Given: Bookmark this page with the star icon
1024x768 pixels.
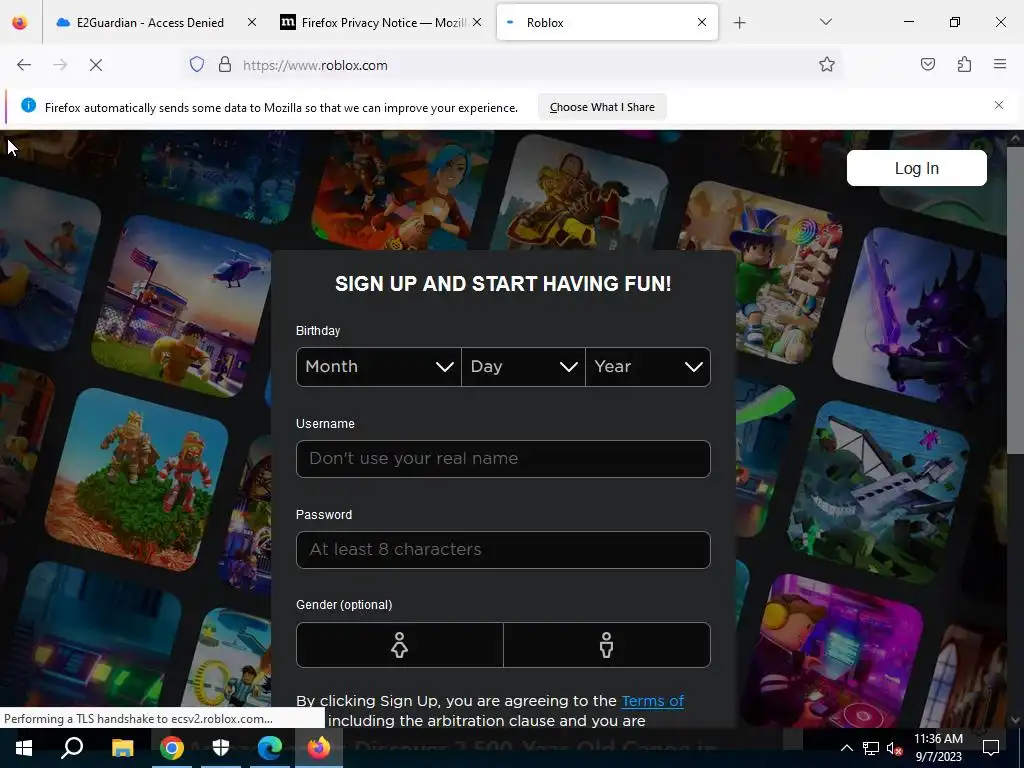Looking at the screenshot, I should pyautogui.click(x=827, y=65).
